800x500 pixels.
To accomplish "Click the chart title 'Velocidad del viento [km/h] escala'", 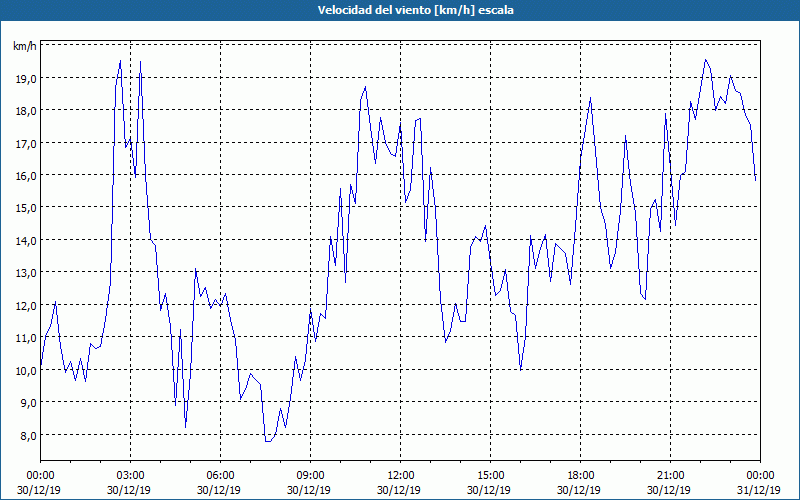I will pyautogui.click(x=415, y=10).
